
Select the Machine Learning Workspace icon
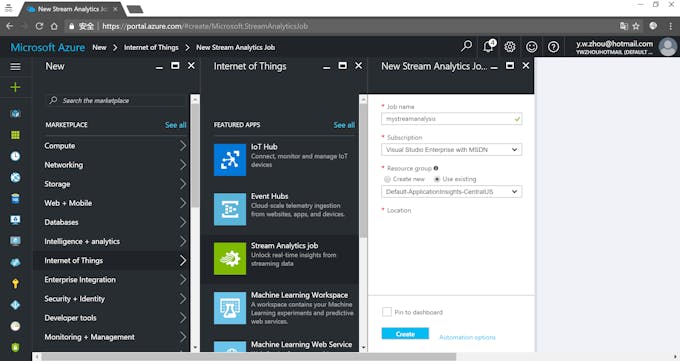[x=230, y=308]
